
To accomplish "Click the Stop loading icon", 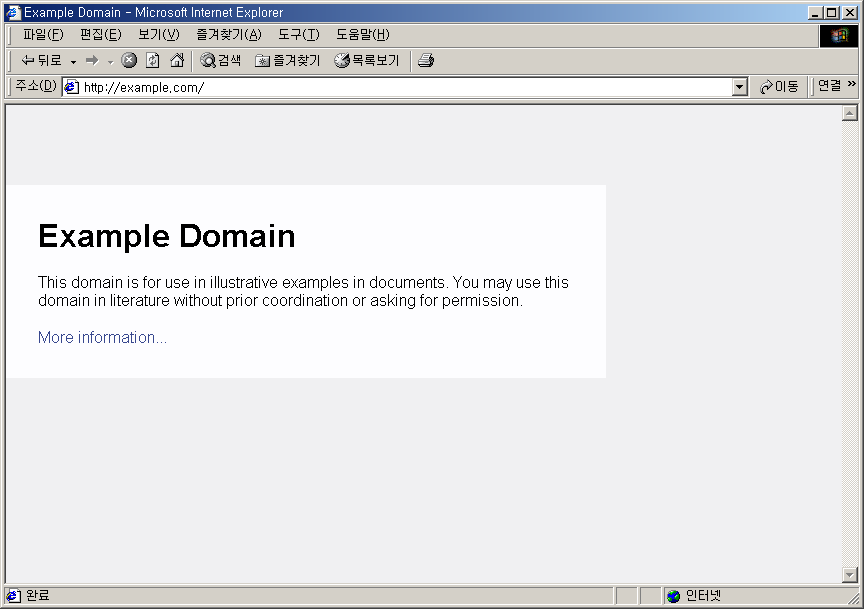I will (x=129, y=60).
